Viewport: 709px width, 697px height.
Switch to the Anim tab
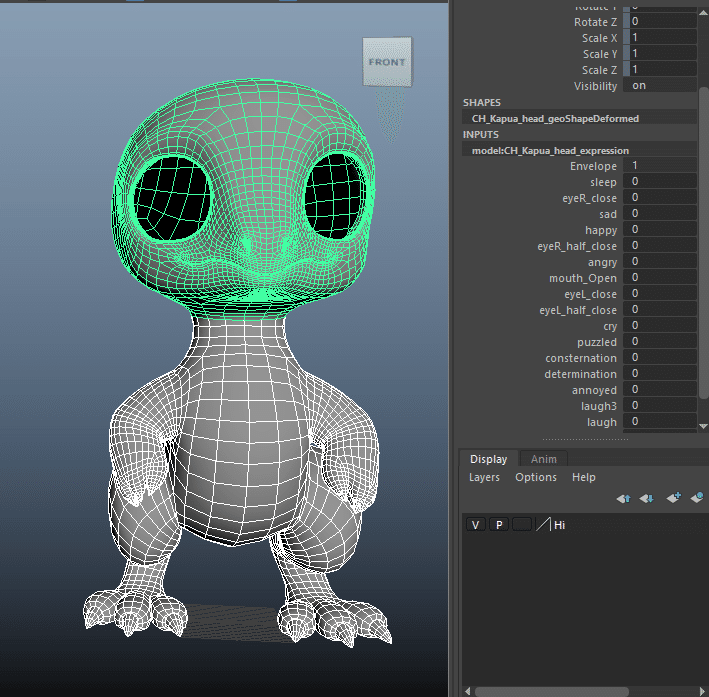543,459
